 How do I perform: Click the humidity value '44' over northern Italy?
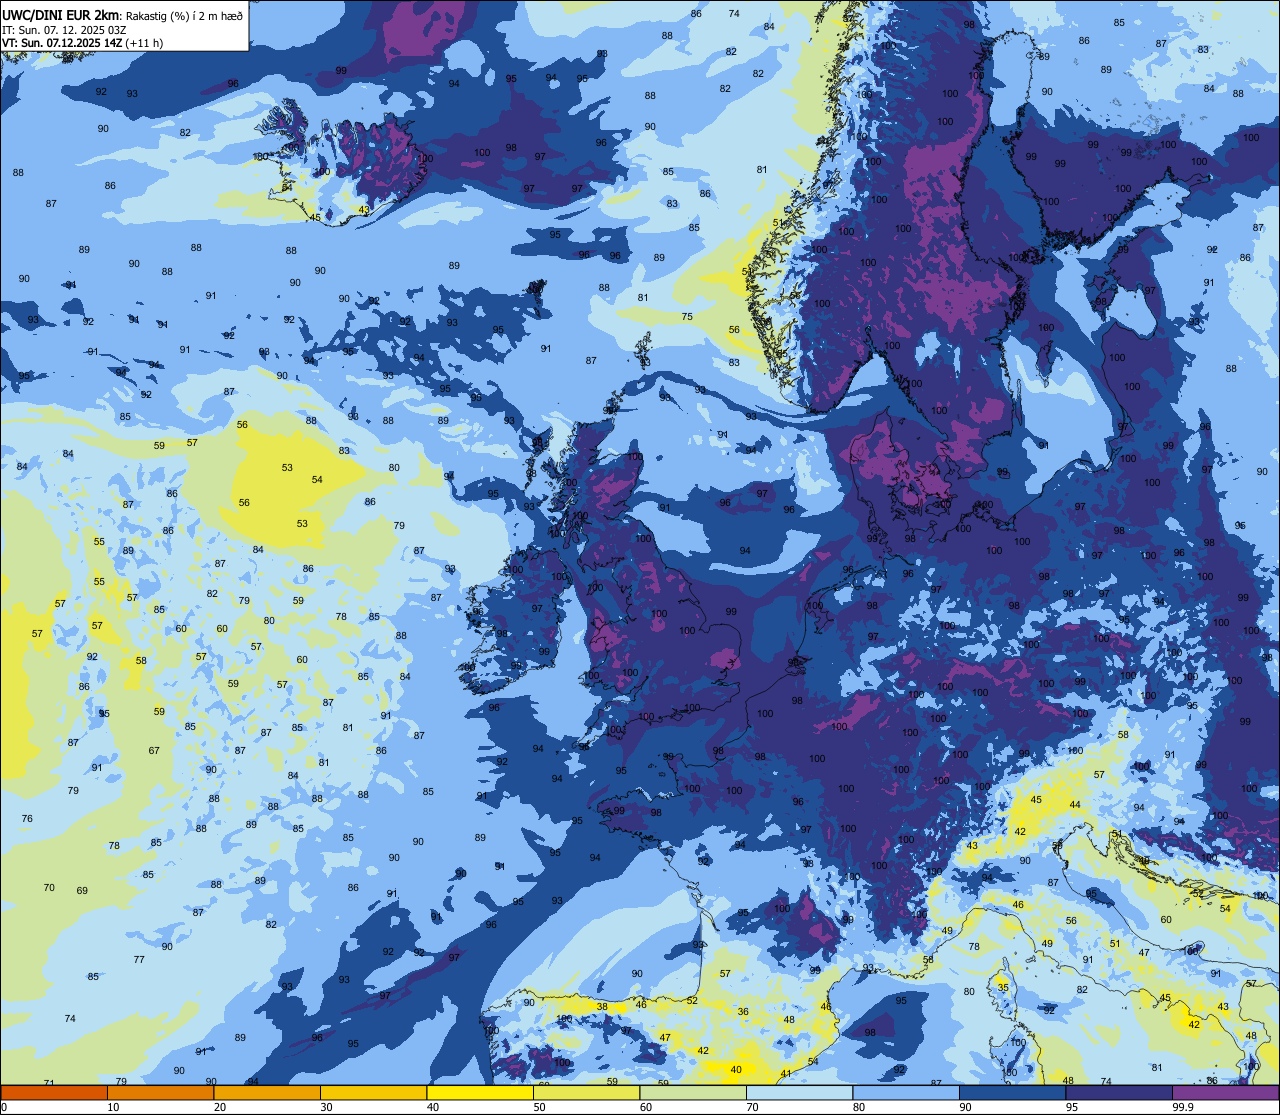[1075, 805]
